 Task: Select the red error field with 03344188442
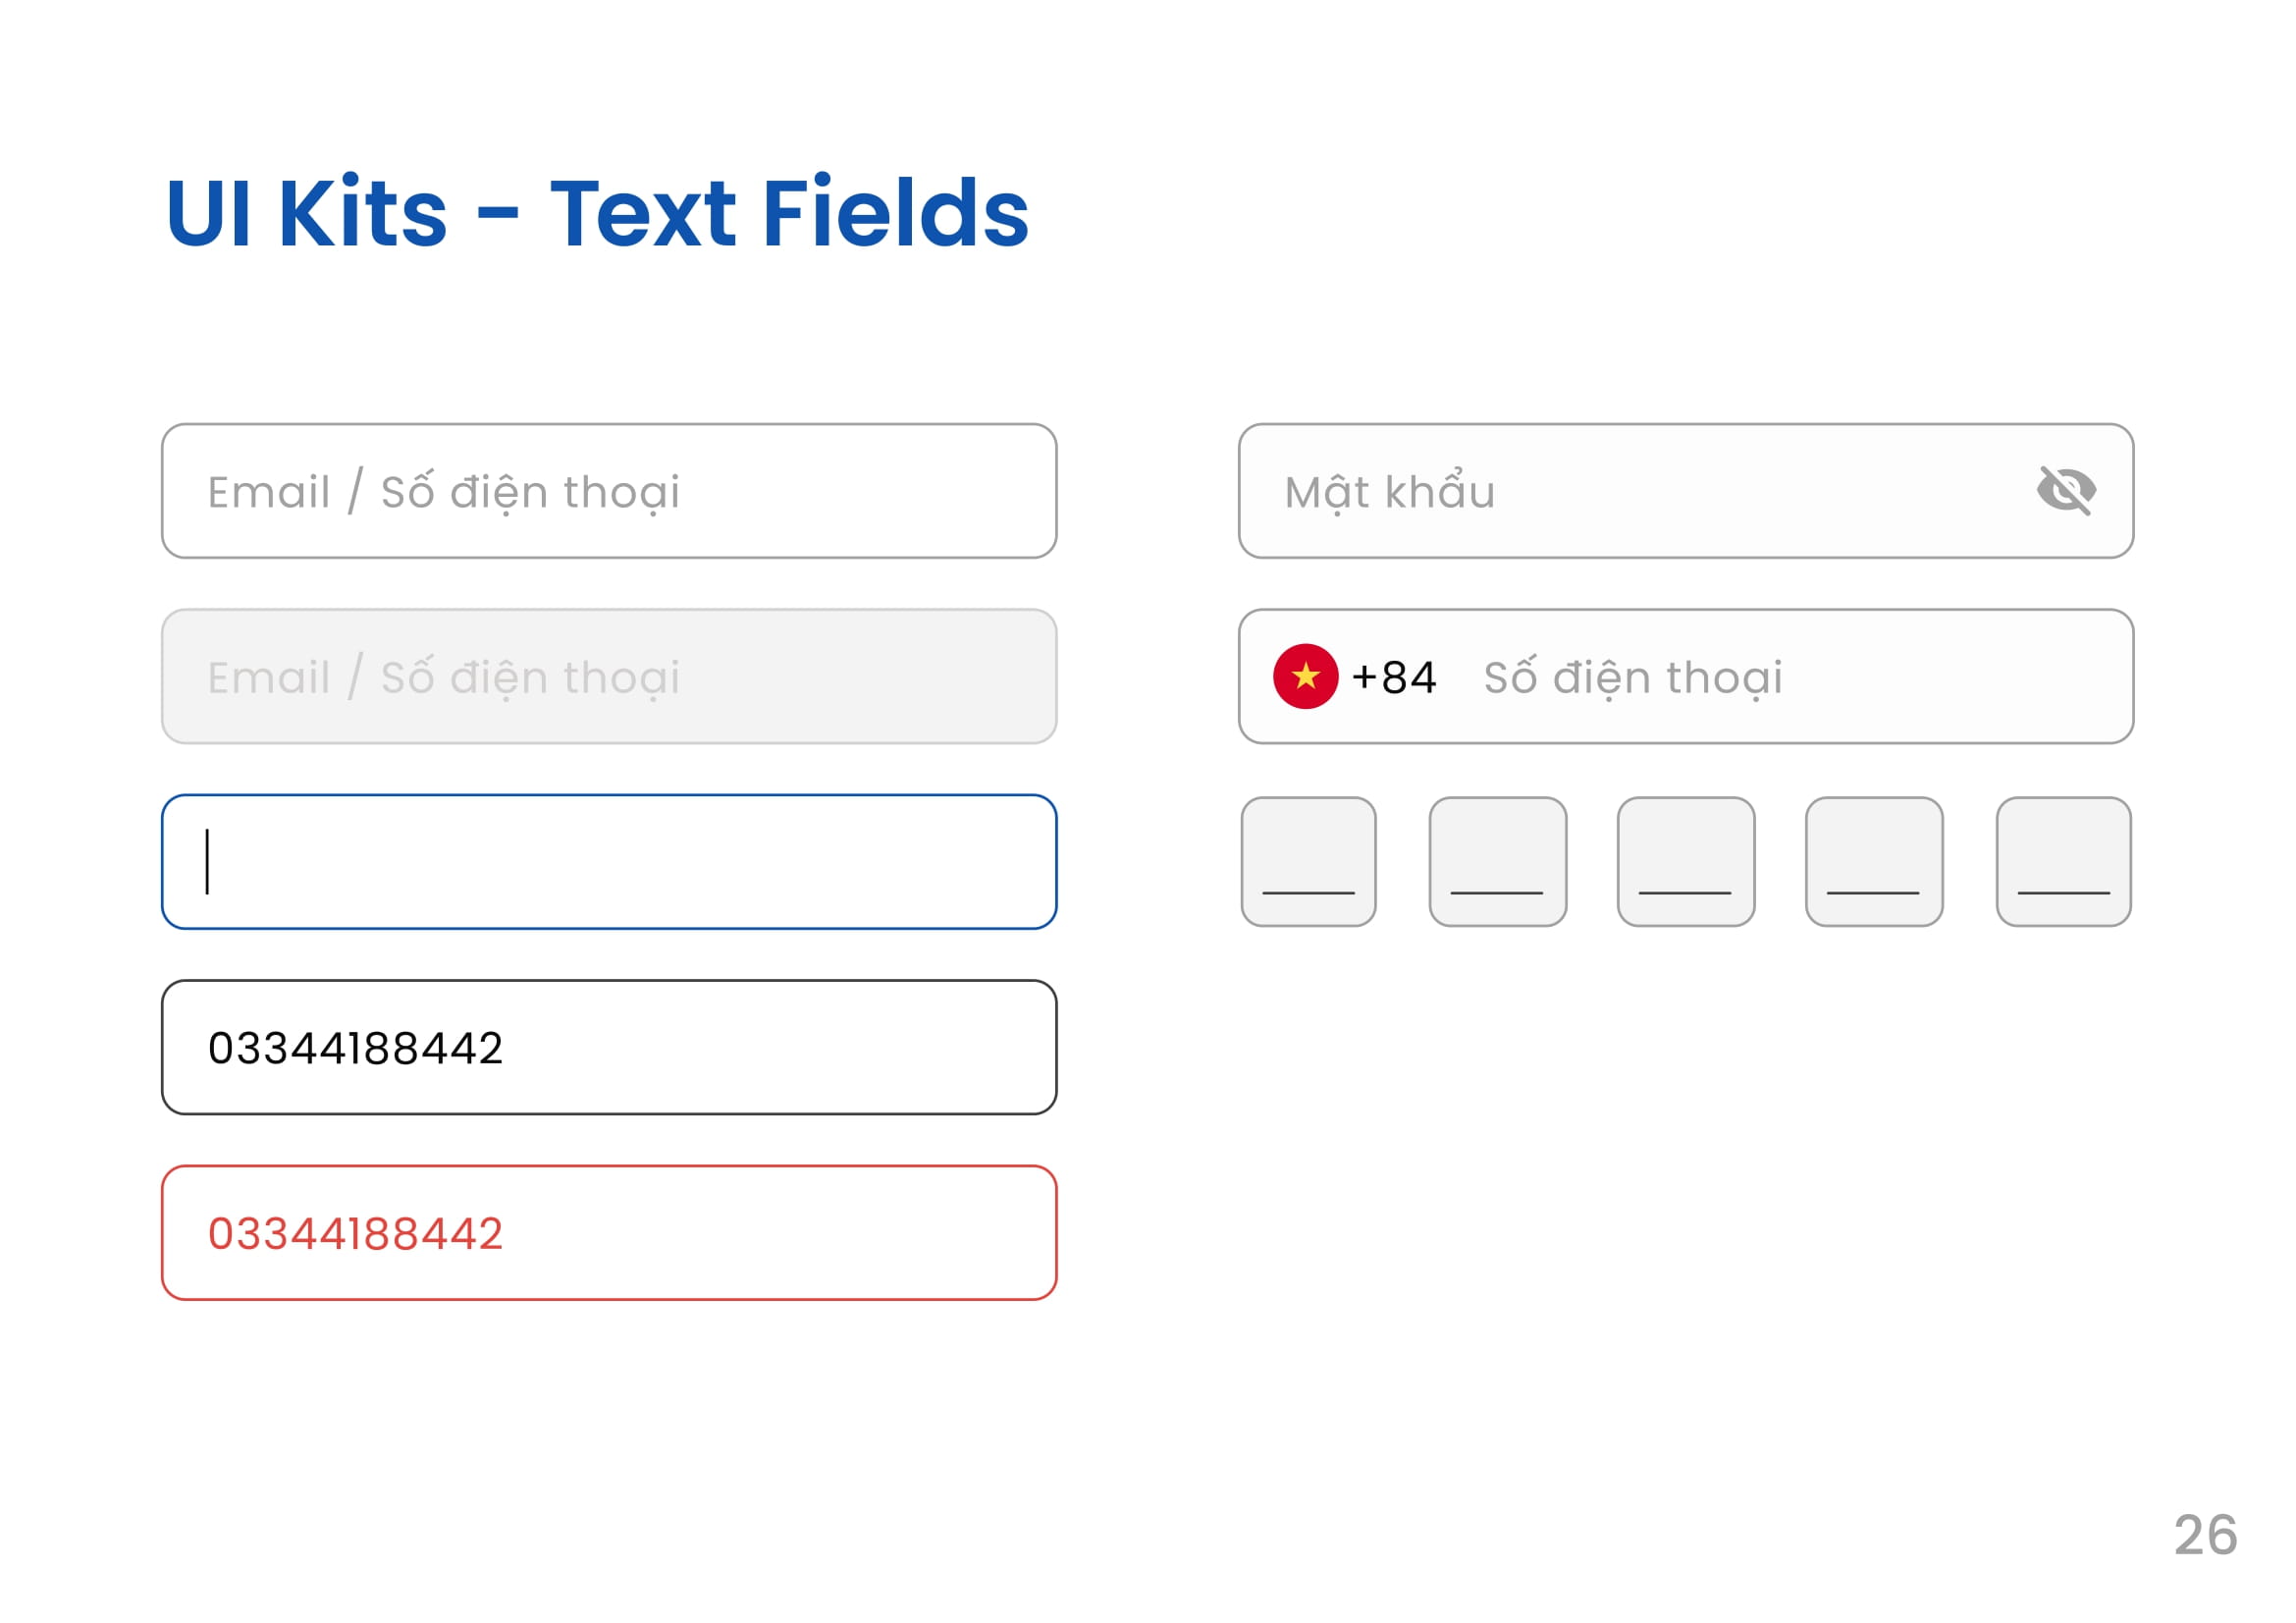tap(609, 1233)
